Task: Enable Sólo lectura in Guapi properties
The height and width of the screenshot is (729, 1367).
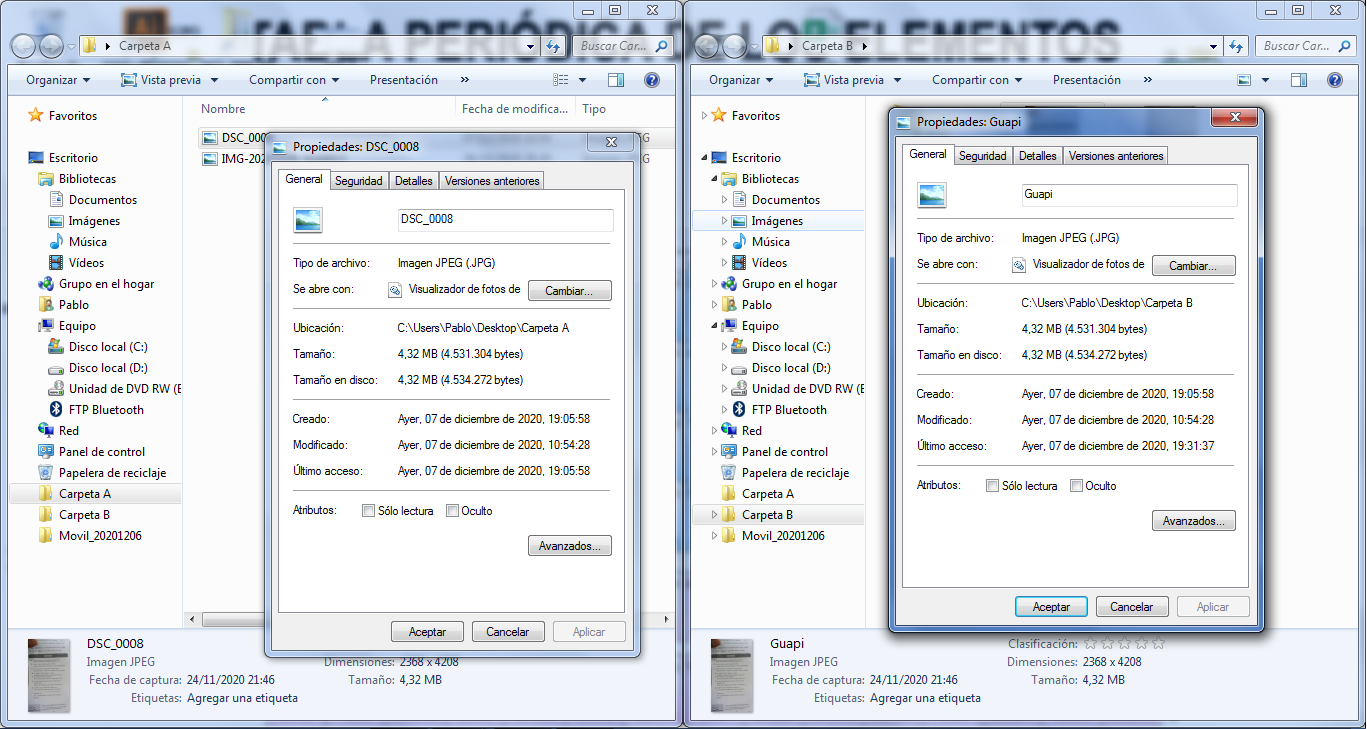Action: tap(992, 486)
